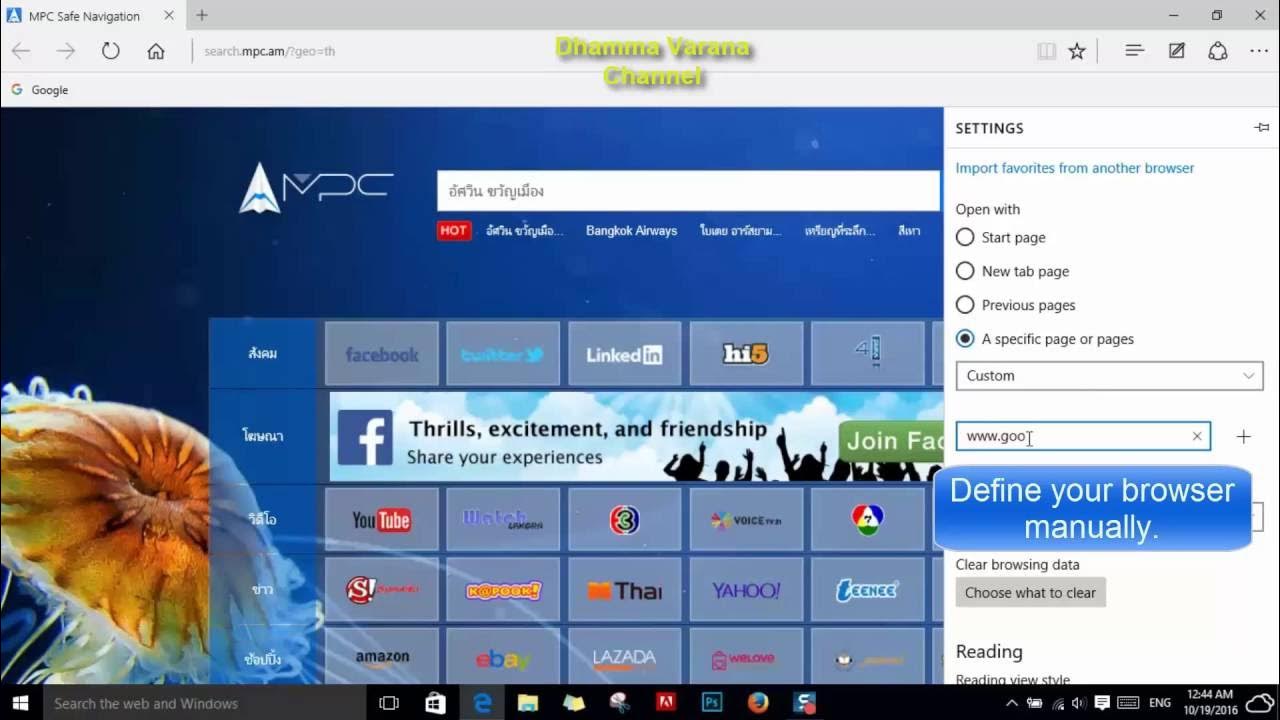Open the Windows Start menu
This screenshot has height=720, width=1280.
(x=20, y=703)
